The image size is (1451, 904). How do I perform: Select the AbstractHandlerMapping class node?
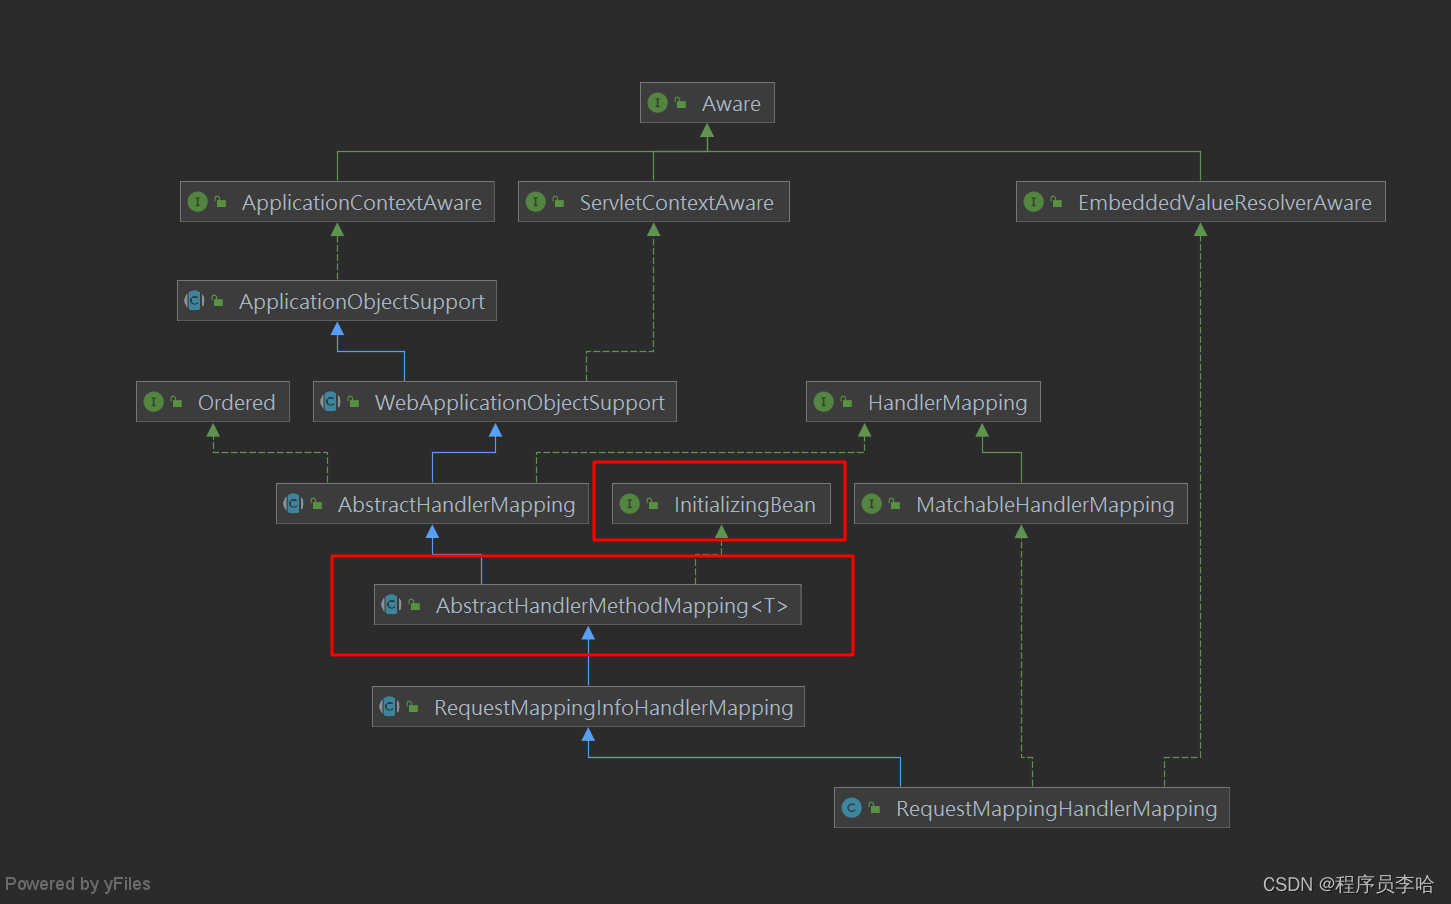(x=431, y=504)
